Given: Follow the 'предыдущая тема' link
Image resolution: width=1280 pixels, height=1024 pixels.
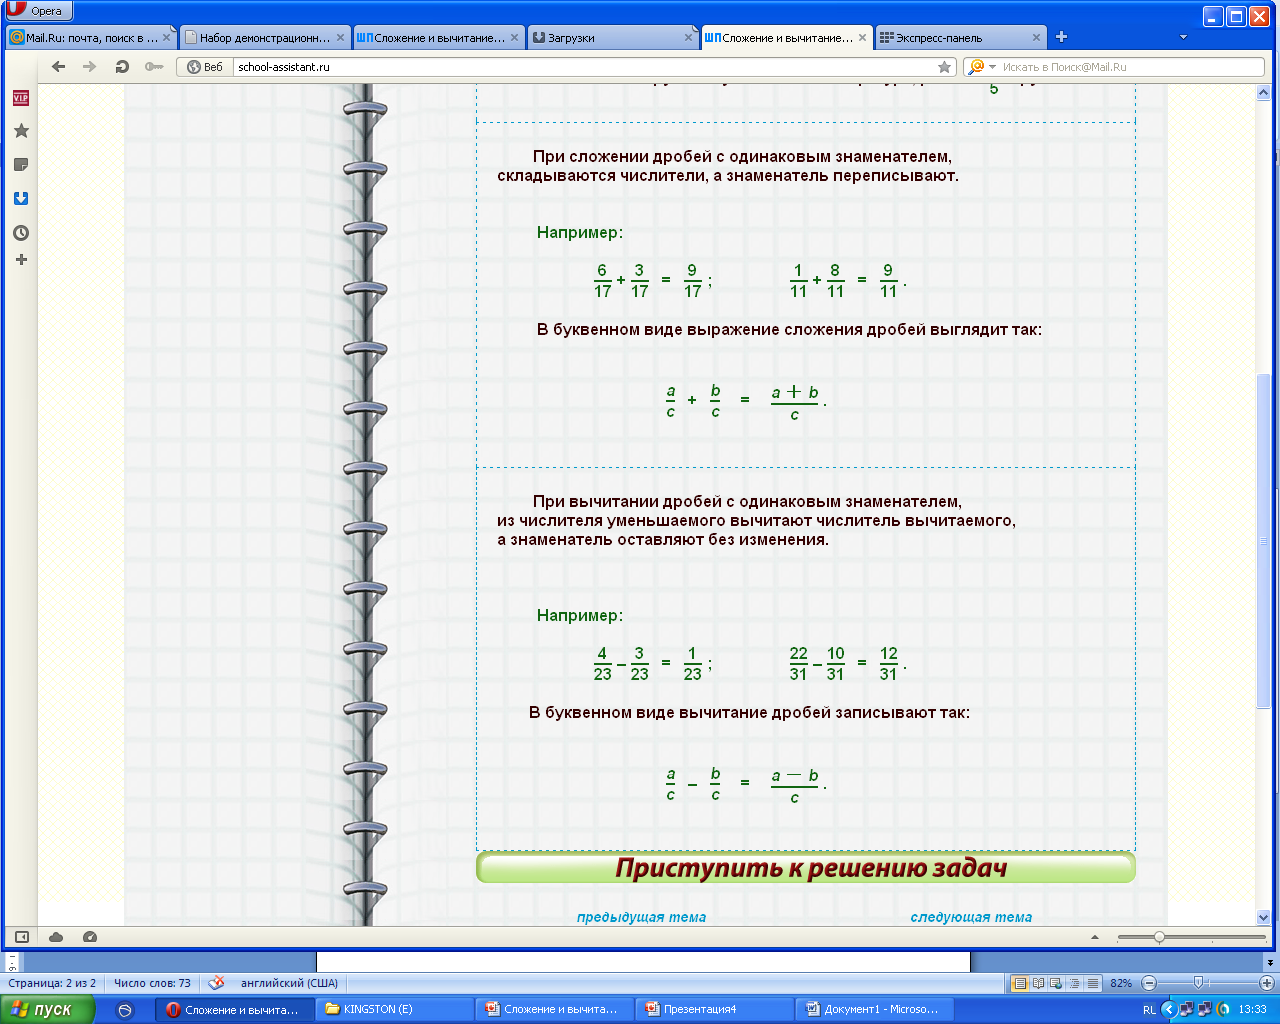Looking at the screenshot, I should click(641, 917).
